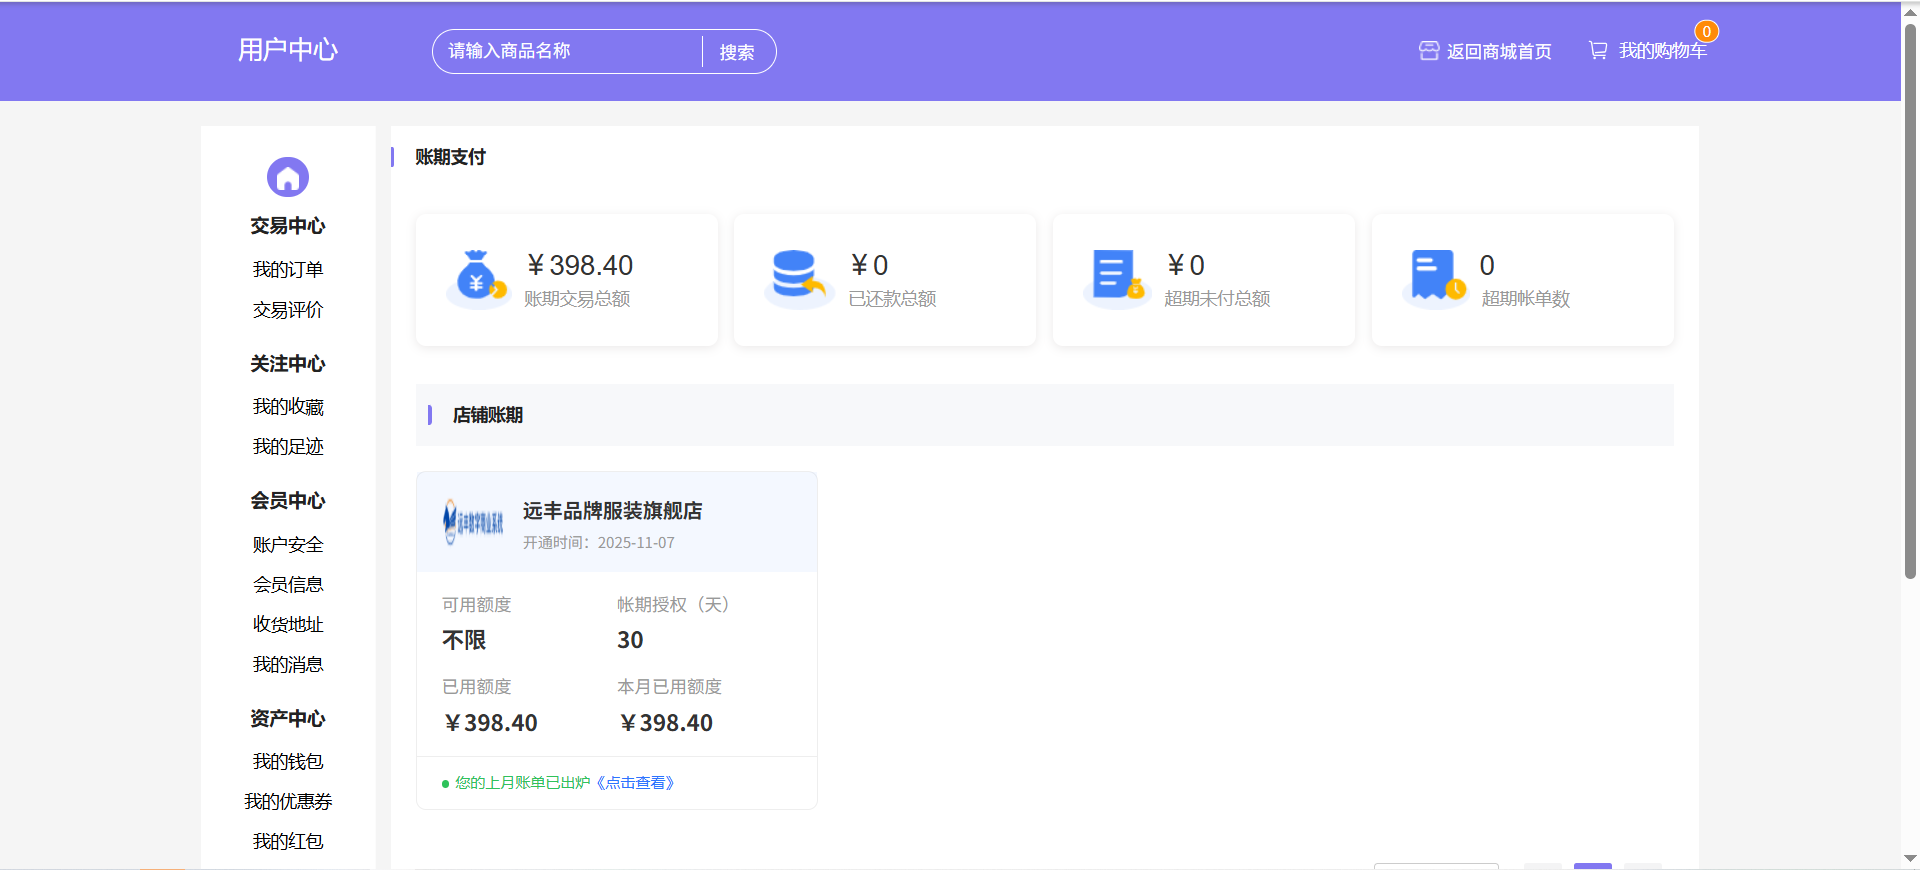Click the orange cart count badge
Viewport: 1920px width, 870px height.
[1706, 32]
